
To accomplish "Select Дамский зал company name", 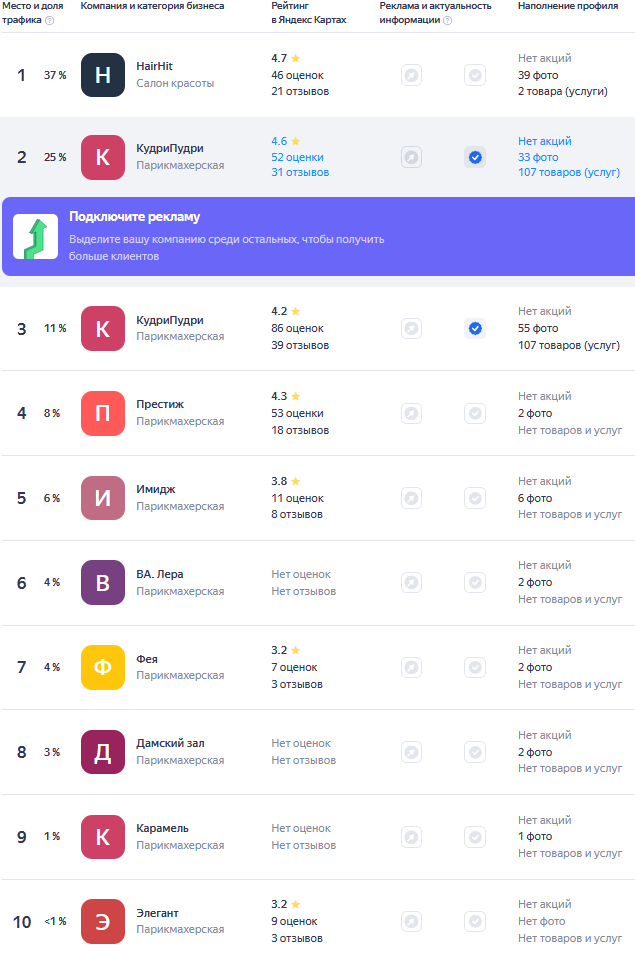I will click(x=170, y=743).
